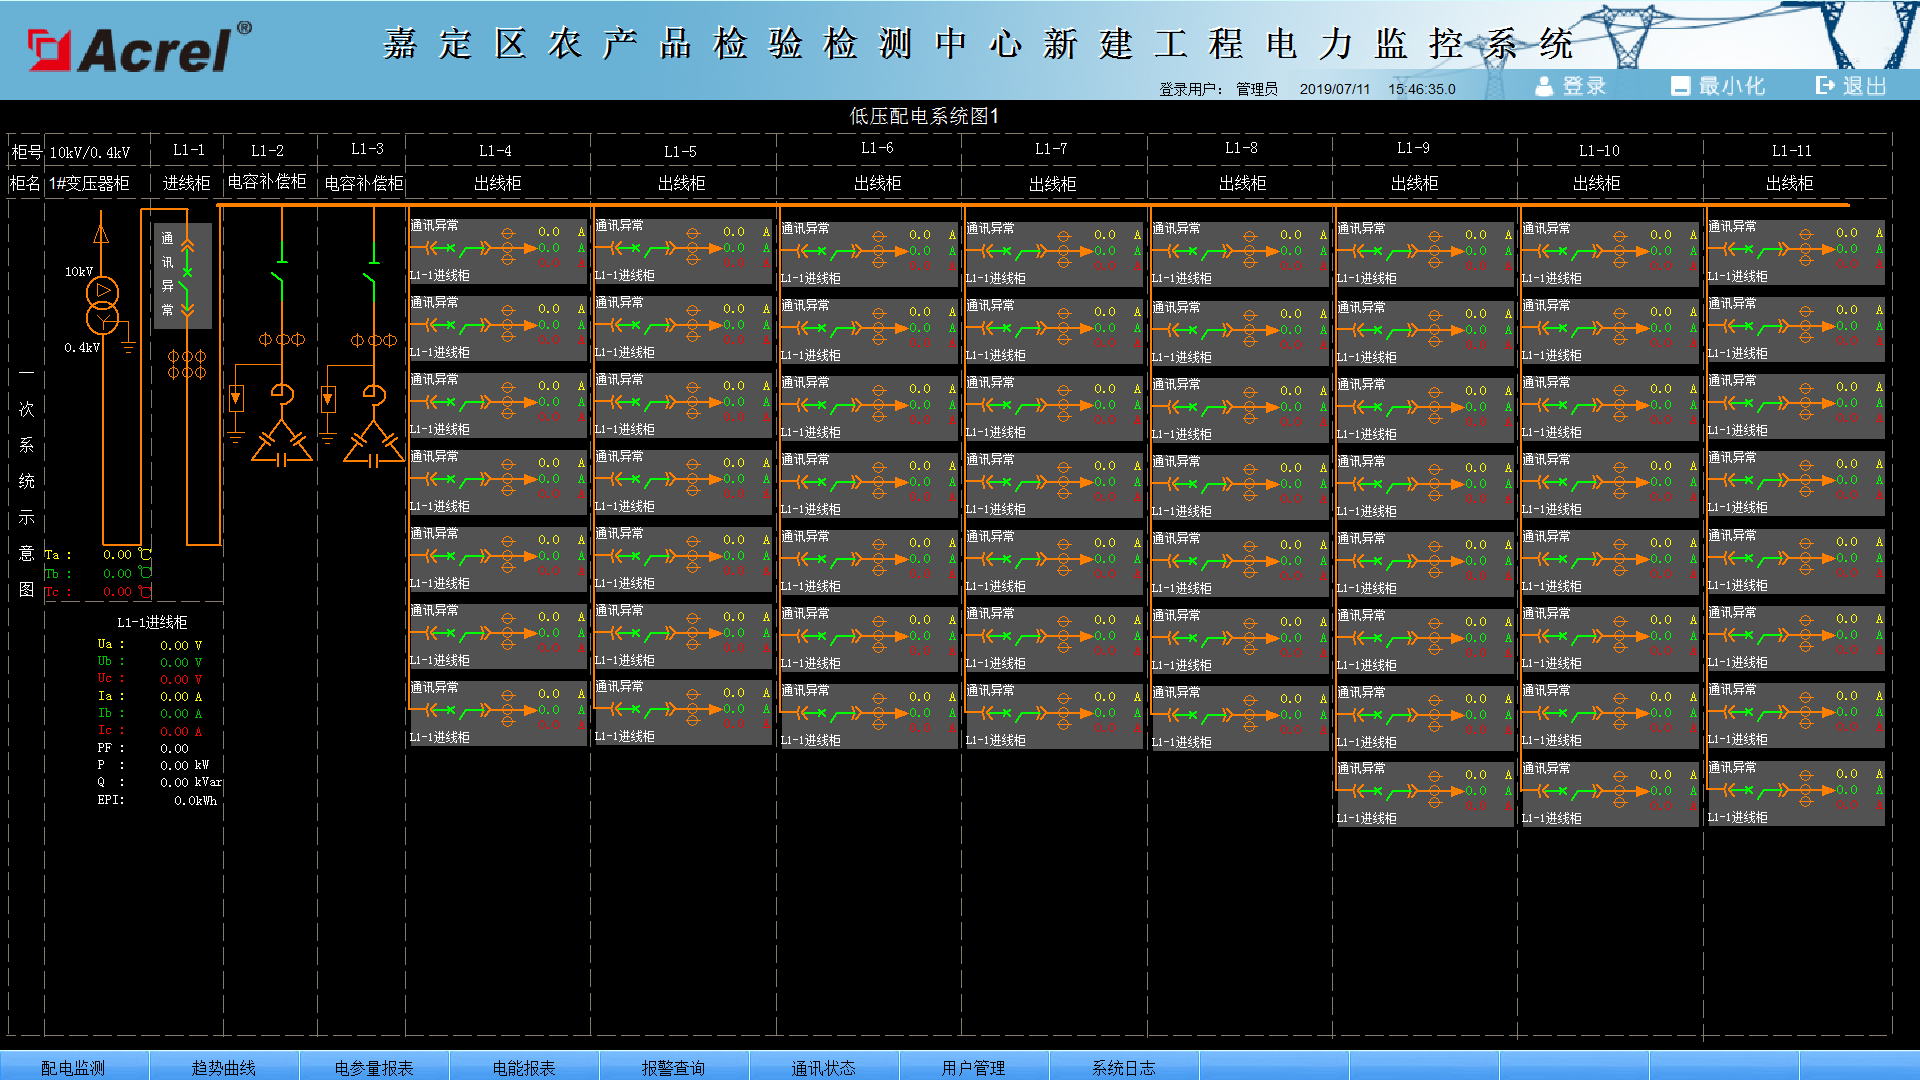Screen dimensions: 1920x1080
Task: View the 通讯状态 tab
Action: point(823,1067)
